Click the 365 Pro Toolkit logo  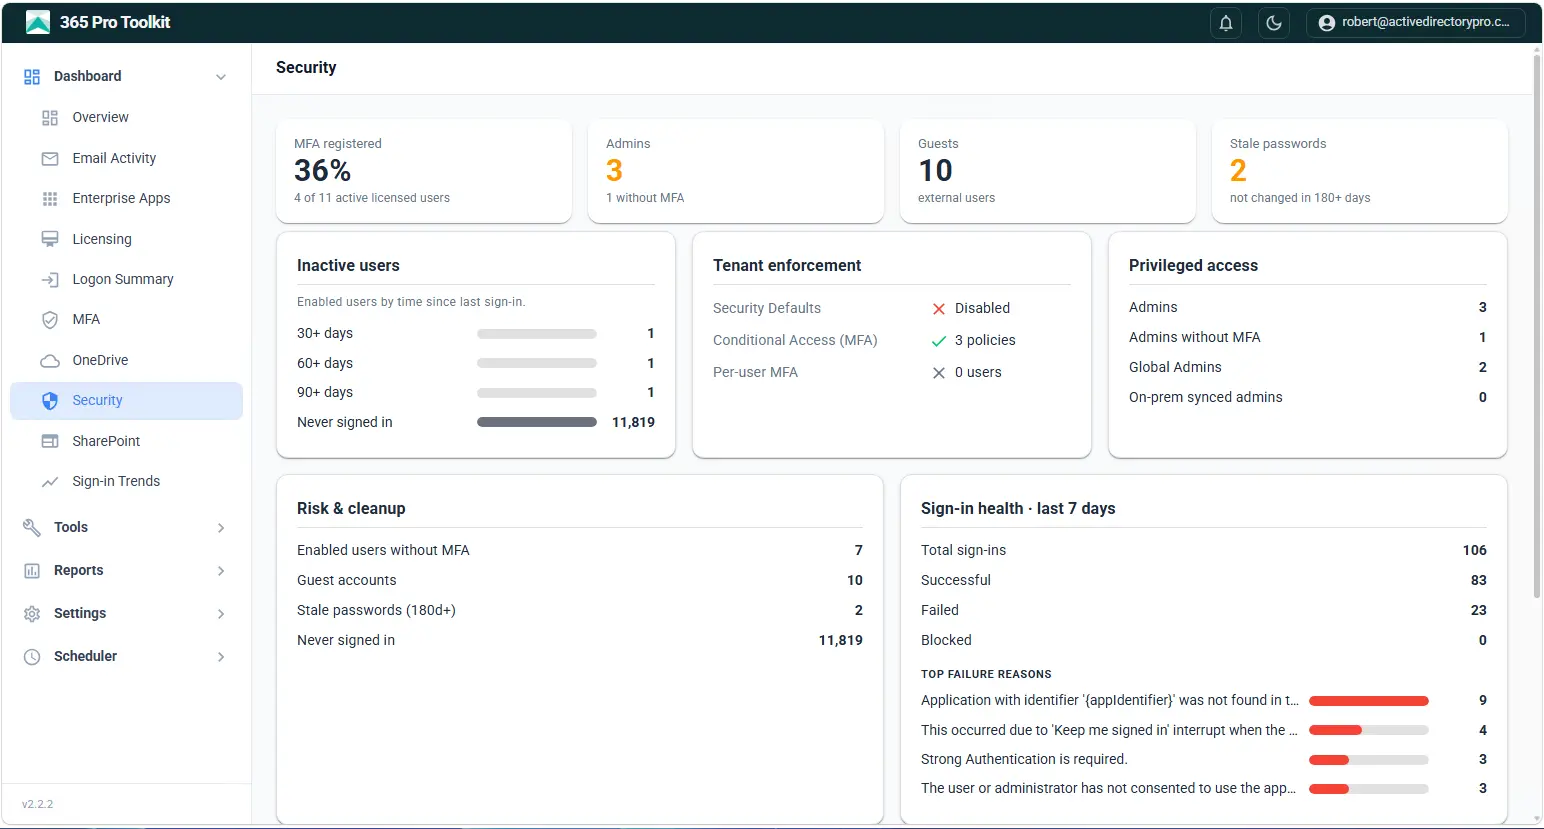pos(38,22)
